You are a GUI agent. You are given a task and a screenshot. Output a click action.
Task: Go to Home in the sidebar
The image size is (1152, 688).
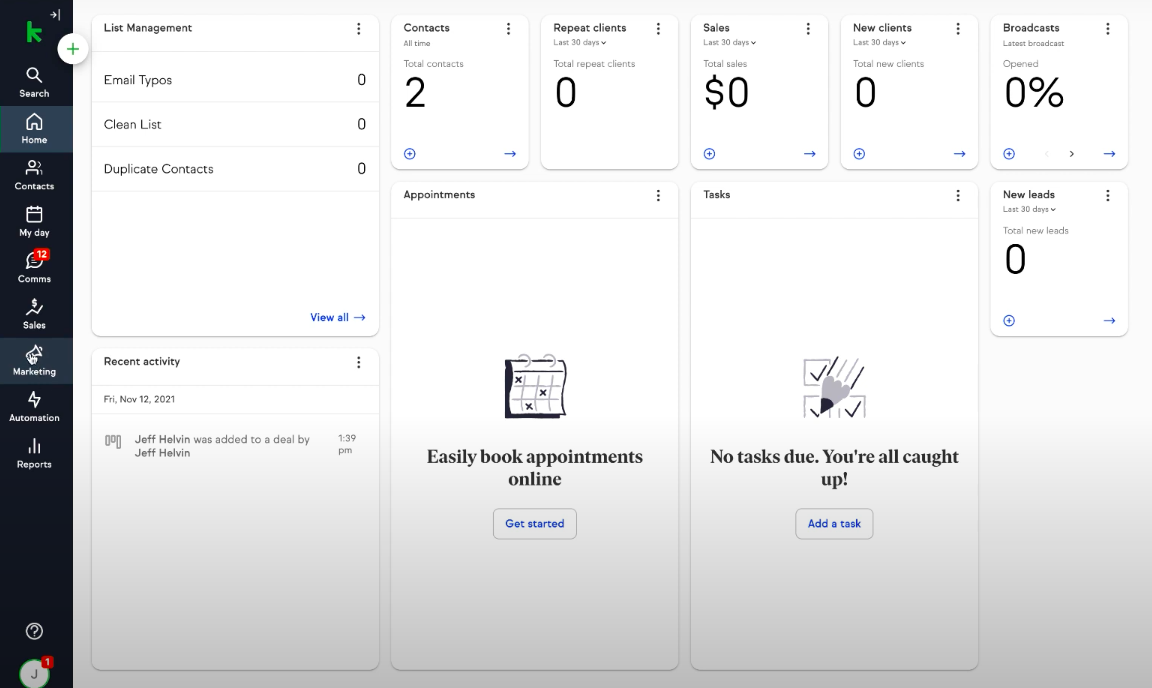[x=34, y=129]
